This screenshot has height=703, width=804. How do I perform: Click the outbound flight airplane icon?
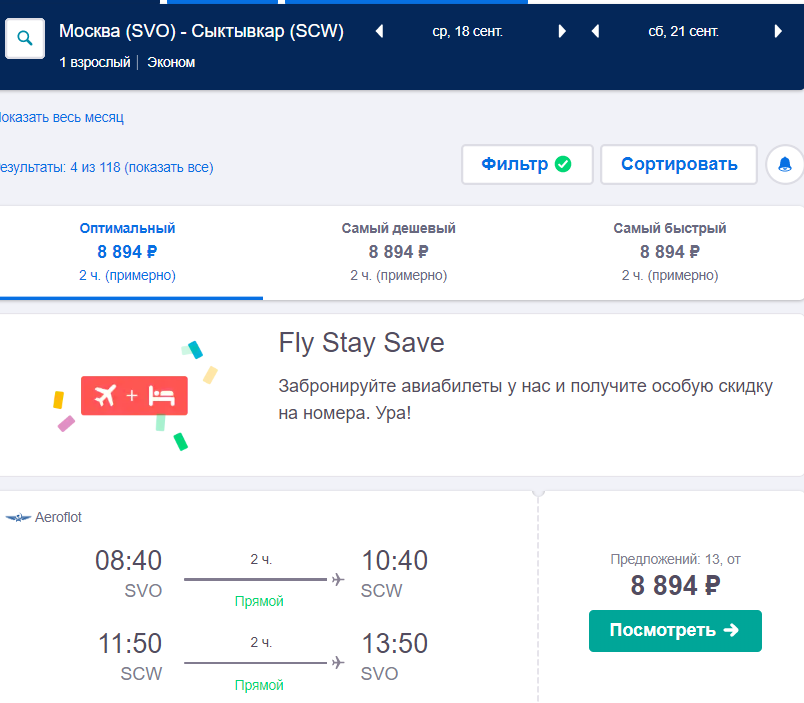[337, 579]
